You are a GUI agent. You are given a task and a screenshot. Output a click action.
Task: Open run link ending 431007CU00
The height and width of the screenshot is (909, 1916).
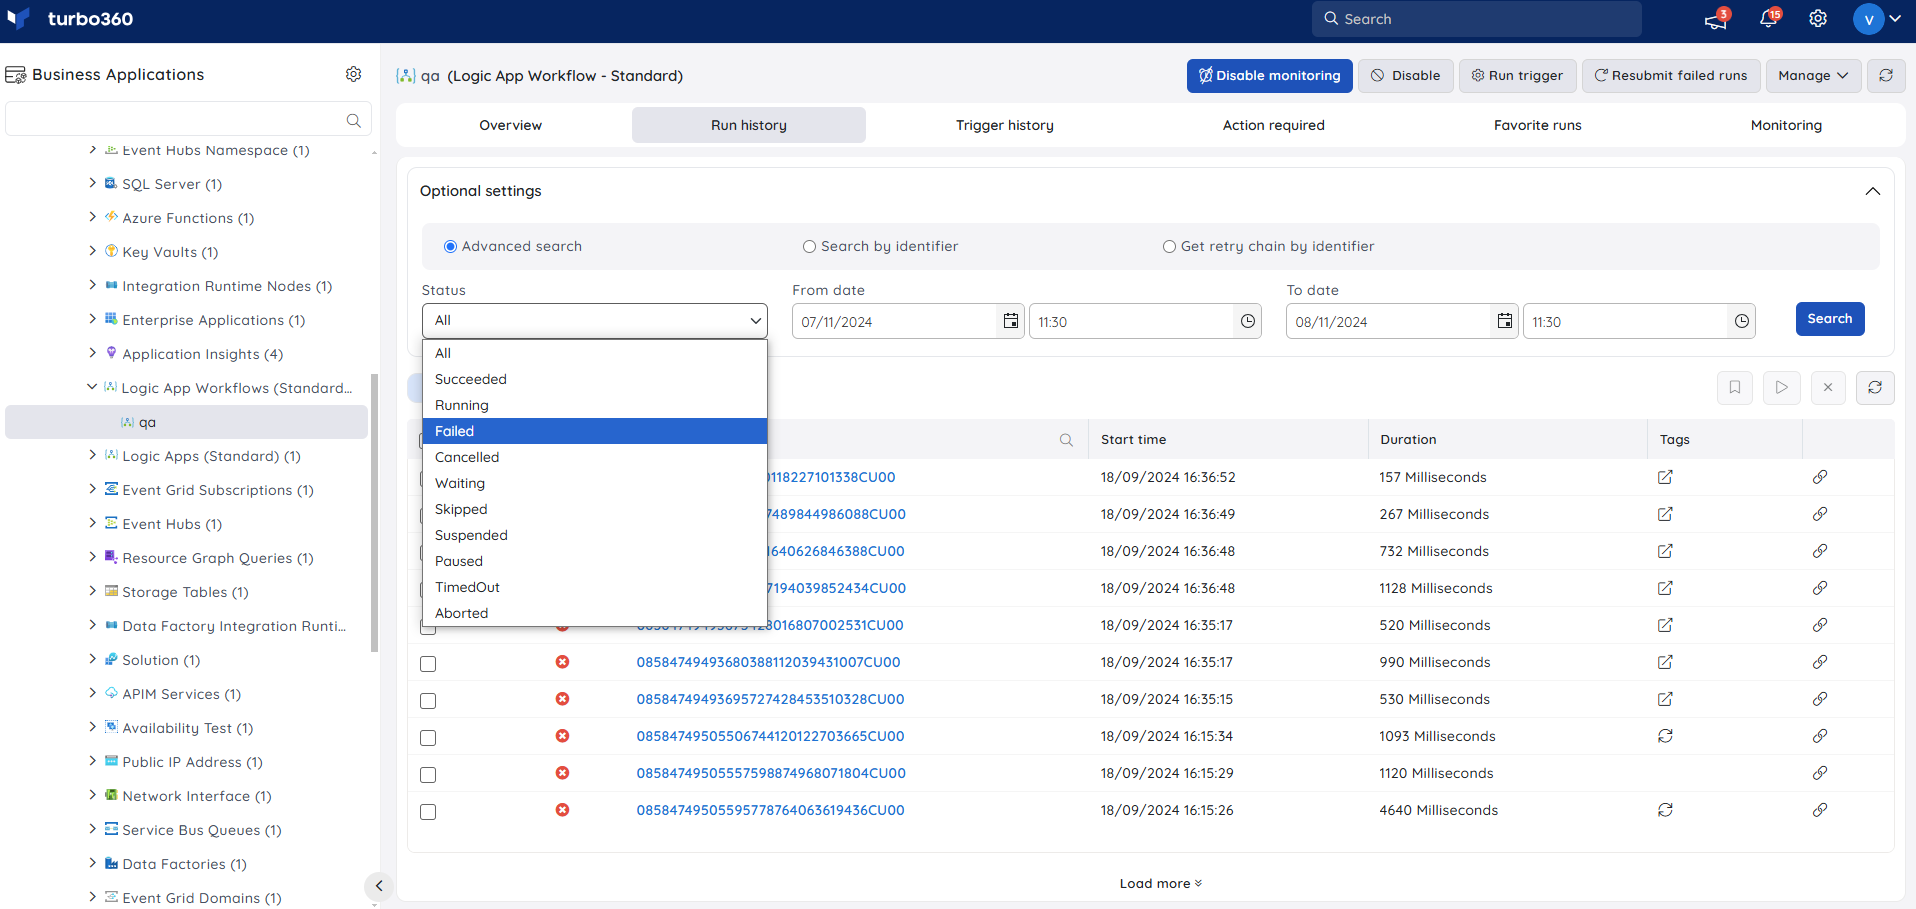768,662
